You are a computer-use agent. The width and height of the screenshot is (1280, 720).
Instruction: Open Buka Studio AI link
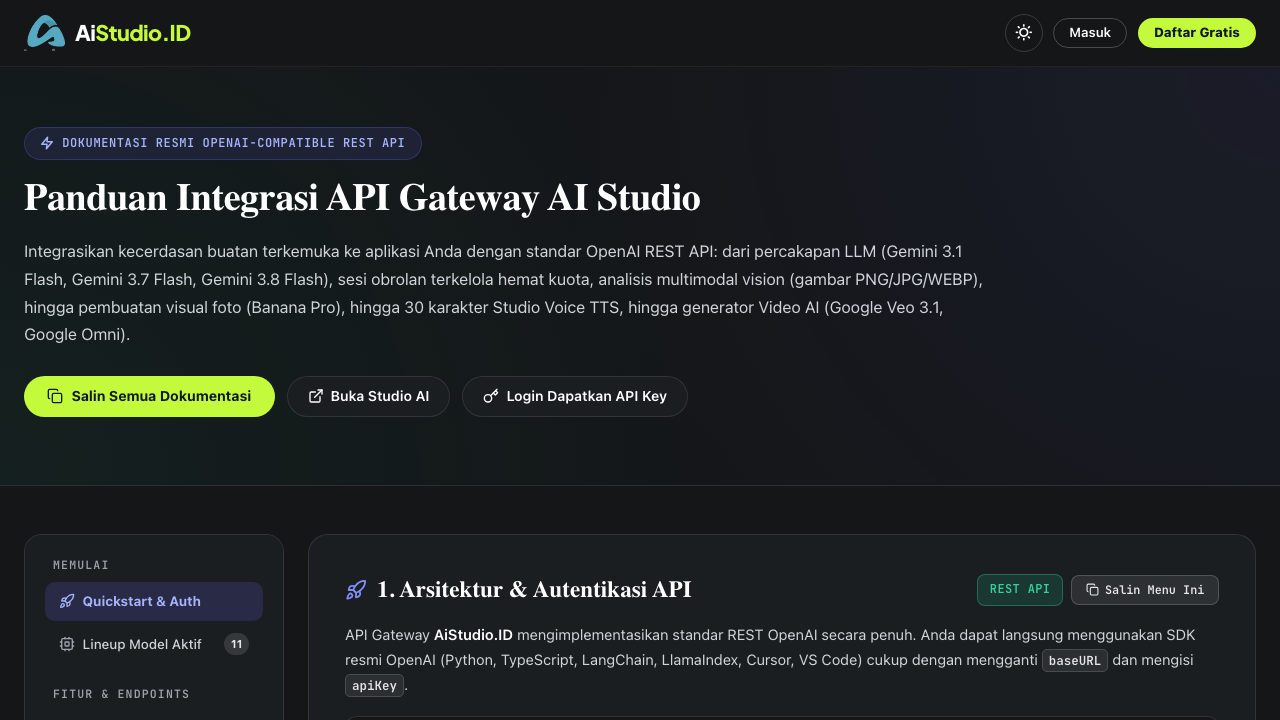[368, 396]
